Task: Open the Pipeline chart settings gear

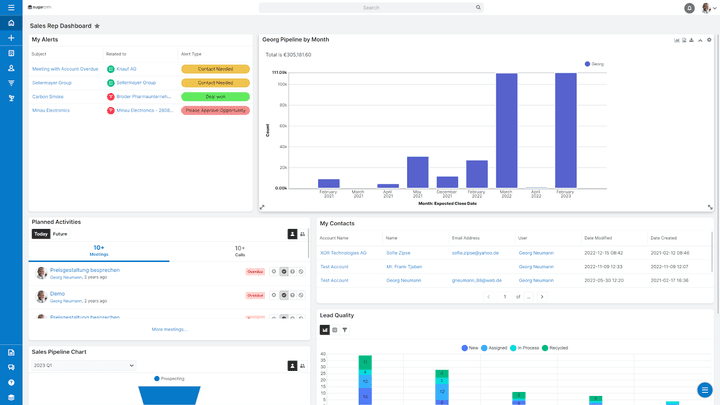Action: [x=709, y=40]
